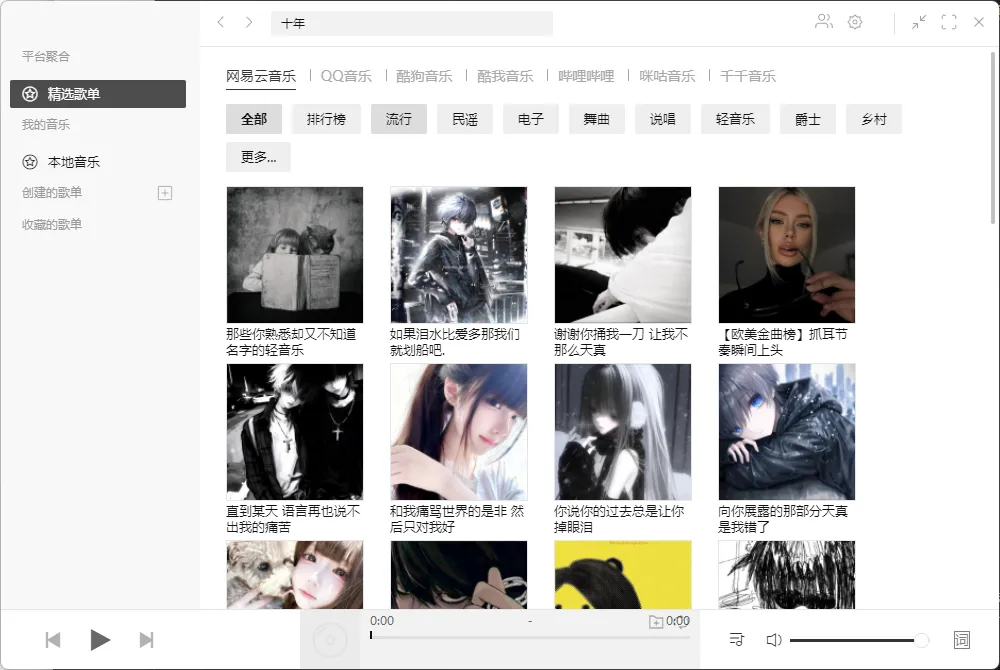Enter fullscreen with the corner-brackets icon
Image resolution: width=1000 pixels, height=670 pixels.
949,22
